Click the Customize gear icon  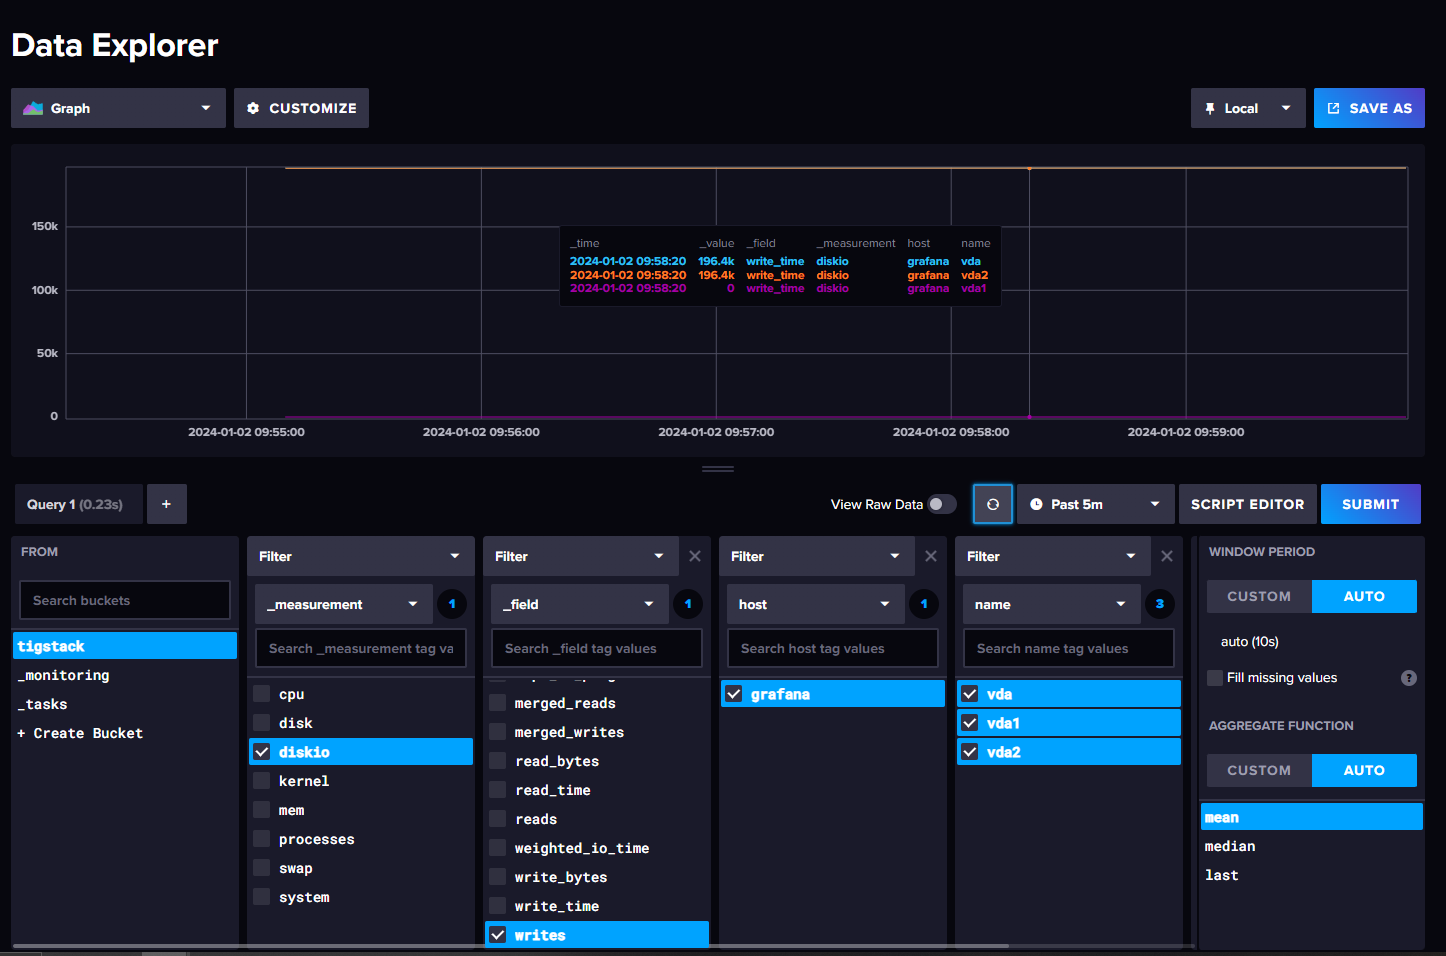(253, 108)
